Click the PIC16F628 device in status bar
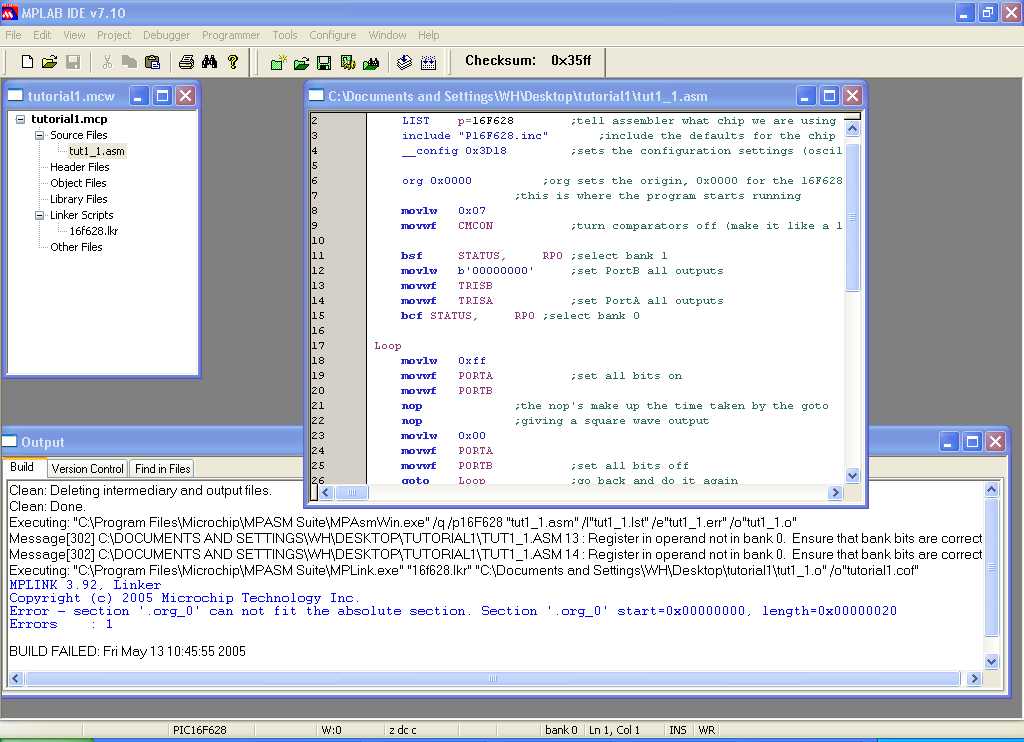Screen dimensions: 1024x742 pyautogui.click(x=199, y=730)
